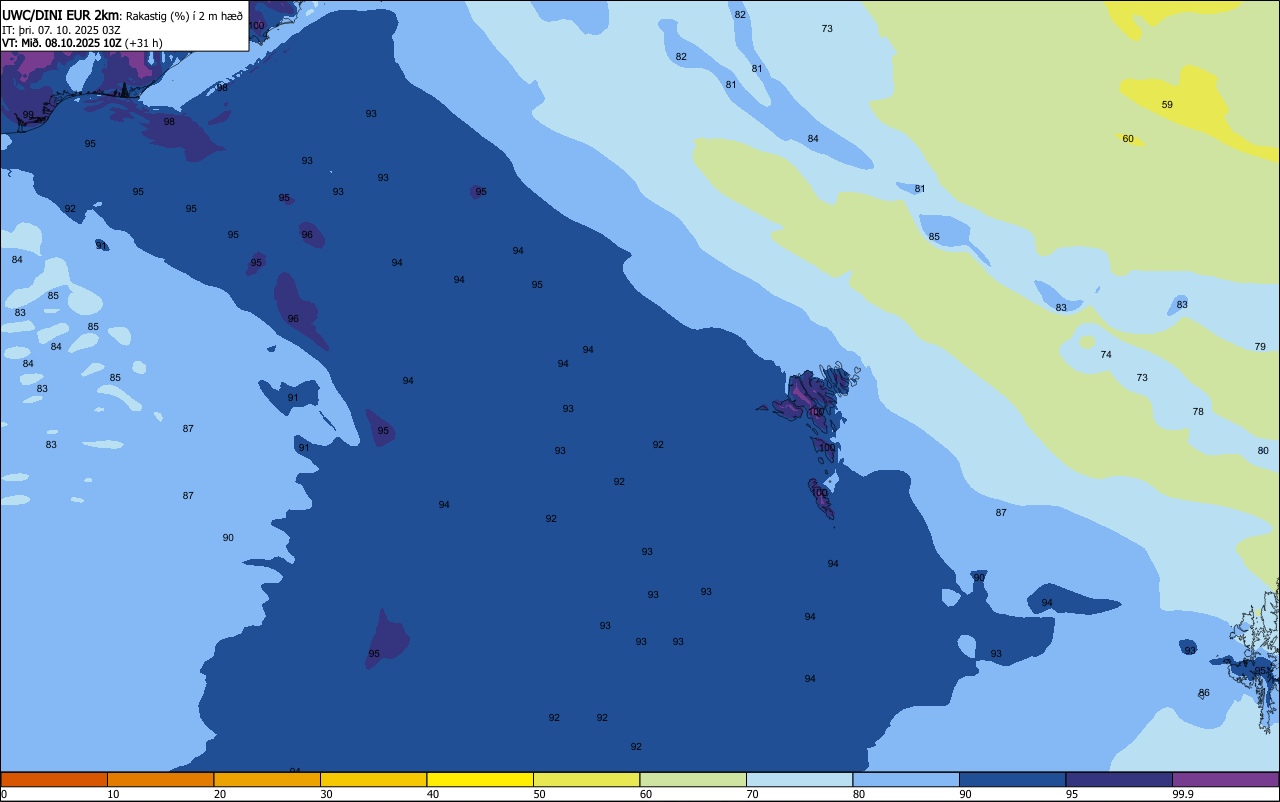Click the "79" value near right edge

[1260, 347]
